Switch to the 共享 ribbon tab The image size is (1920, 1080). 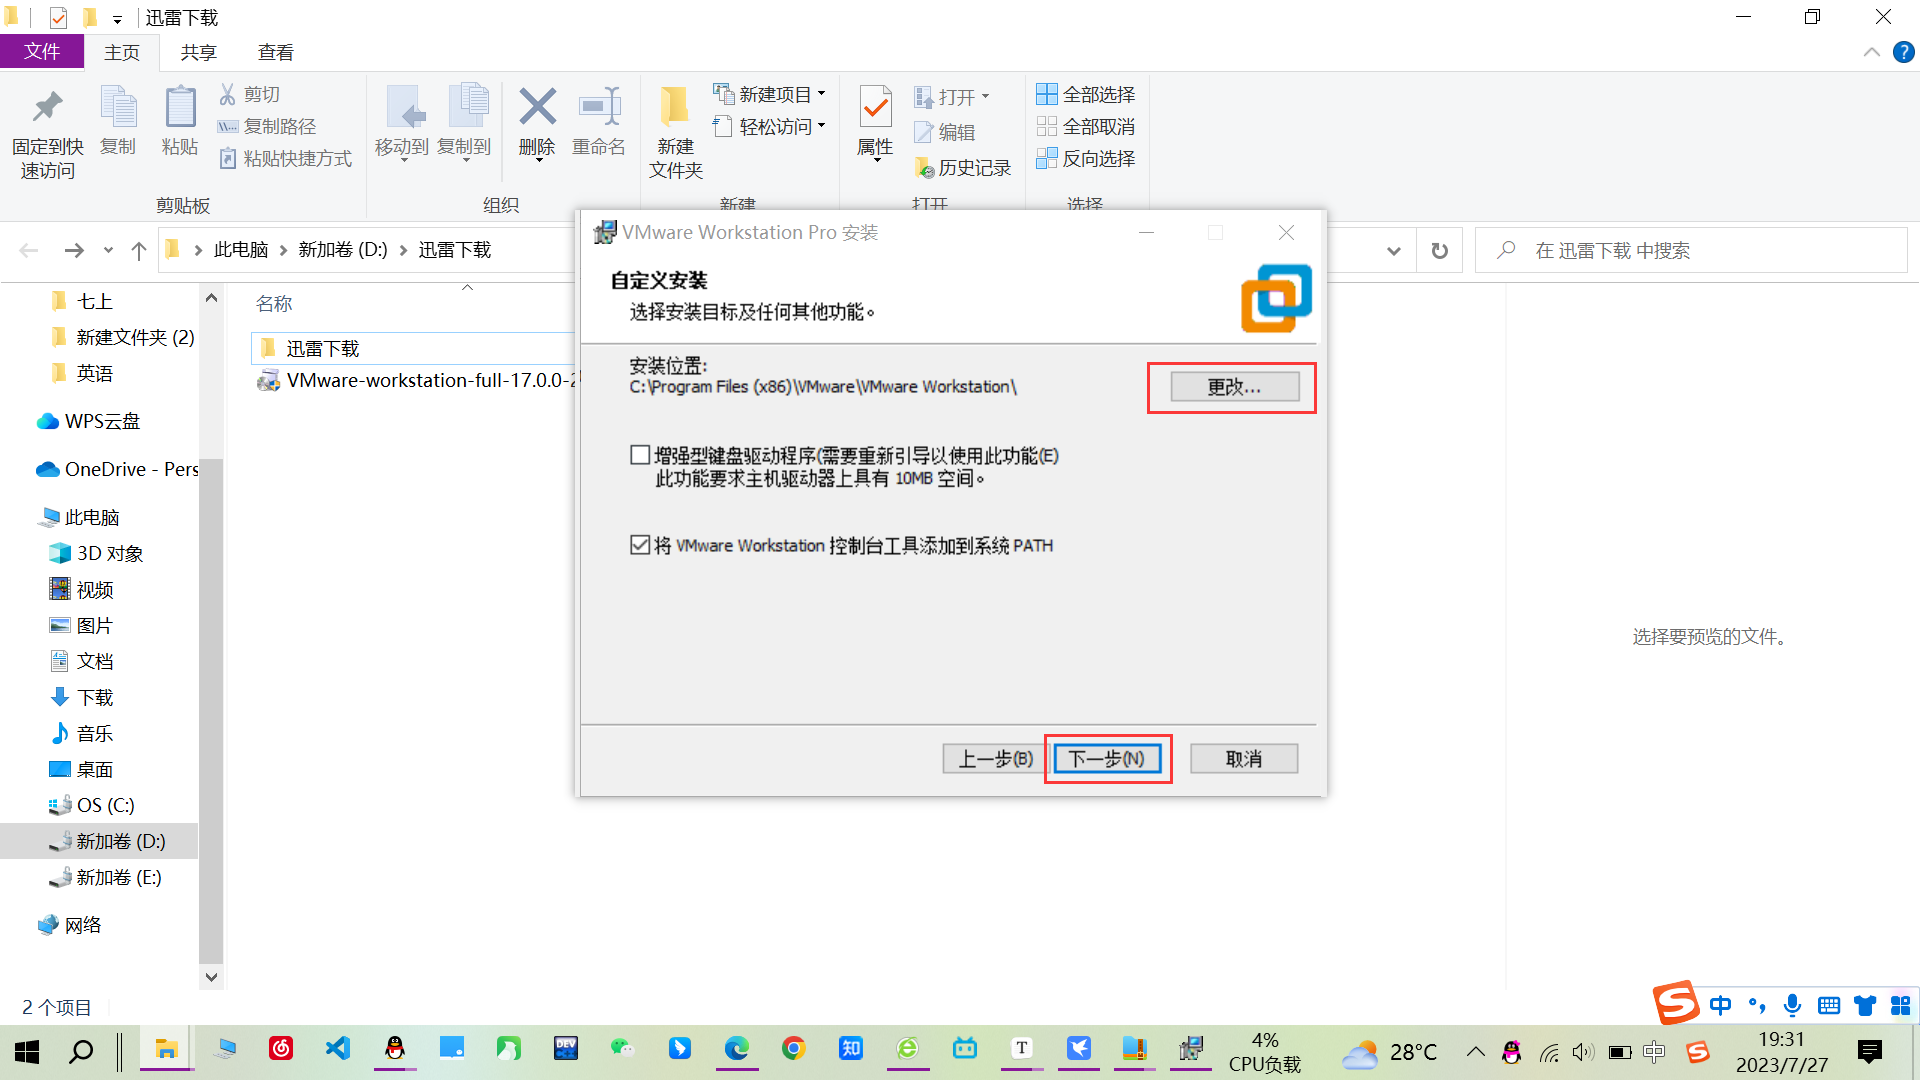198,53
